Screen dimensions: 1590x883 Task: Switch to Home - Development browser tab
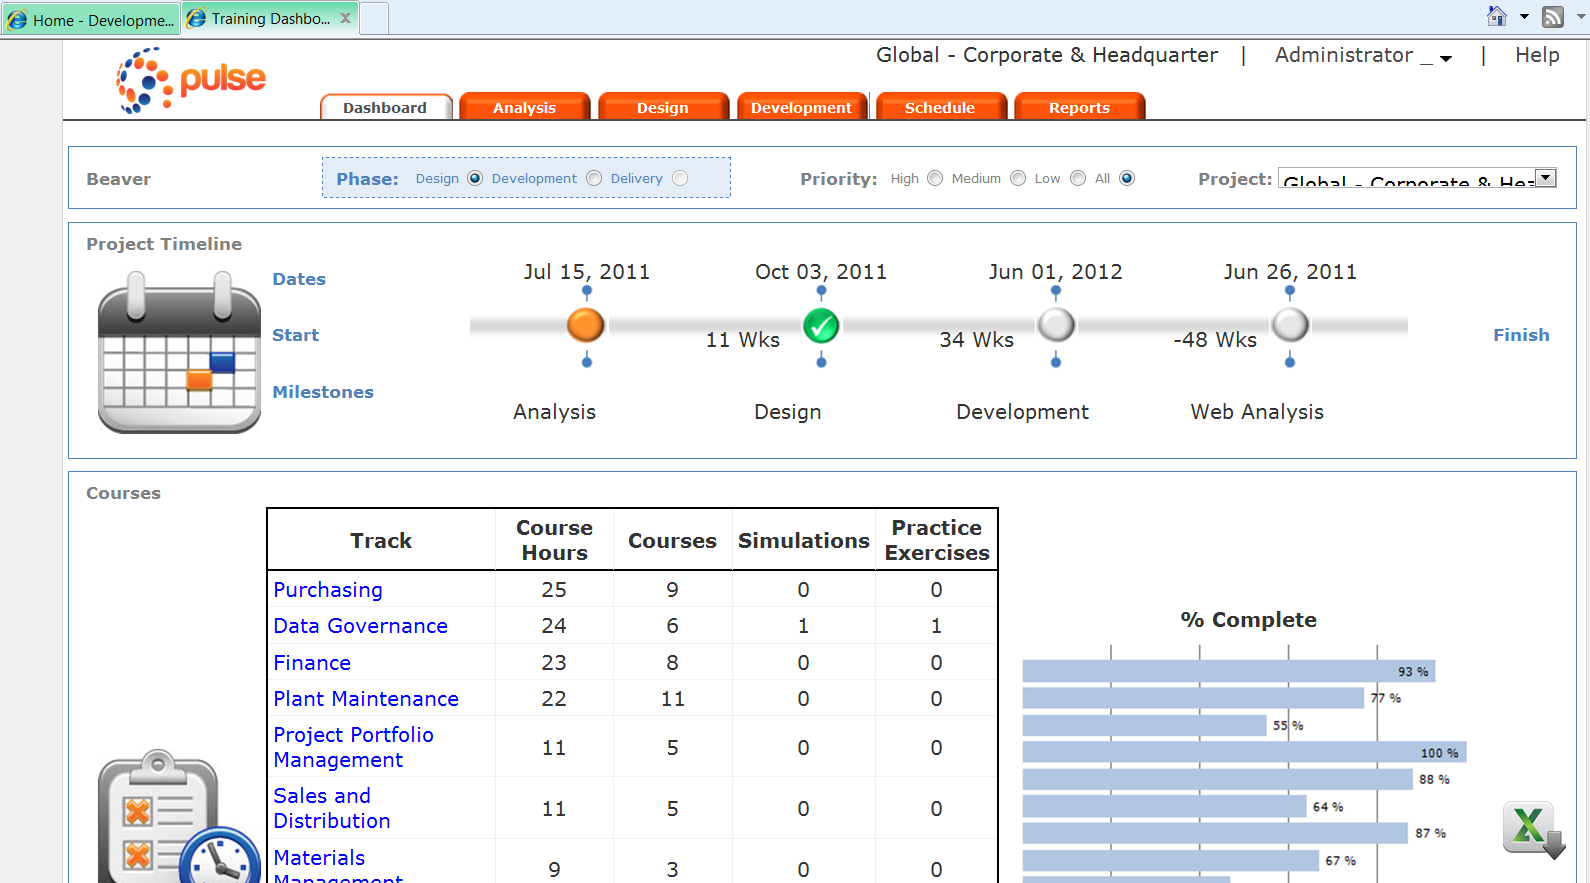90,19
